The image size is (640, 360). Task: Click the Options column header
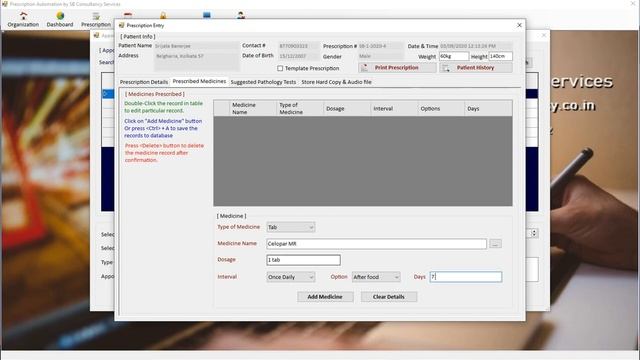tap(441, 109)
